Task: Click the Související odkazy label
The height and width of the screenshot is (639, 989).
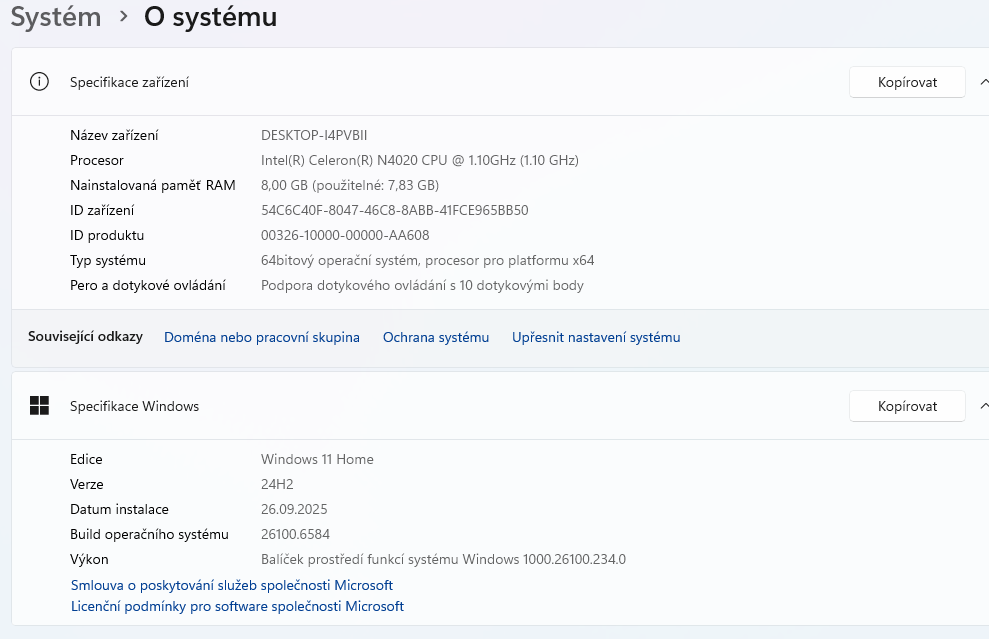Action: pyautogui.click(x=85, y=337)
